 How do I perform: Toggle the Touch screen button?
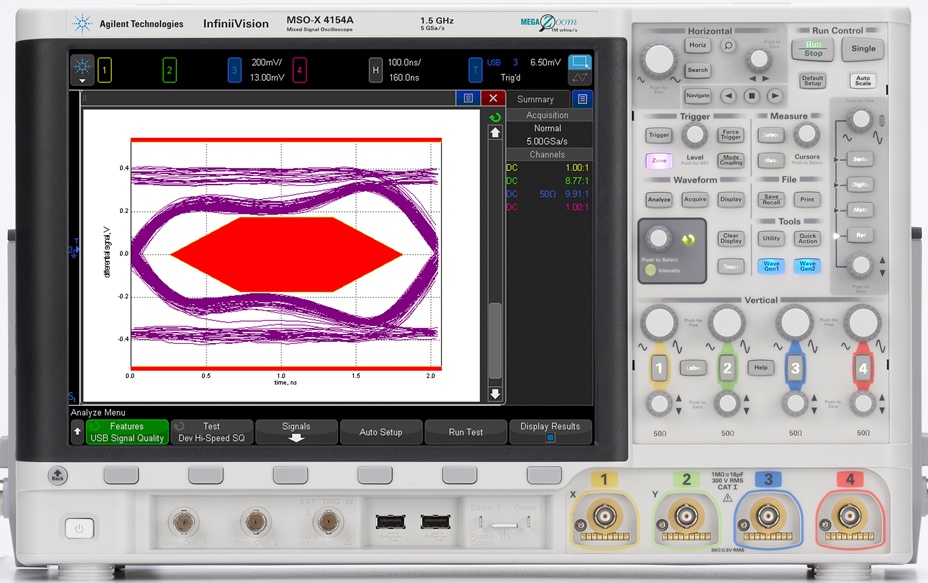[731, 267]
